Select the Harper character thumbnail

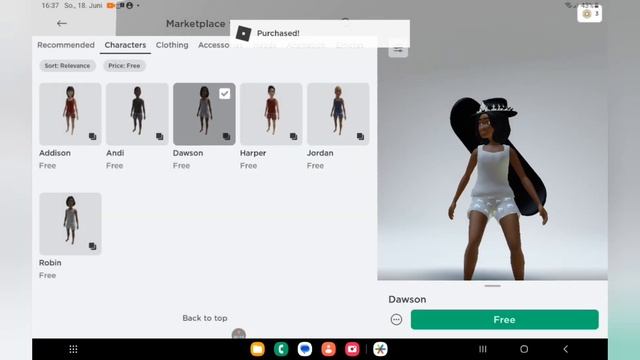271,114
